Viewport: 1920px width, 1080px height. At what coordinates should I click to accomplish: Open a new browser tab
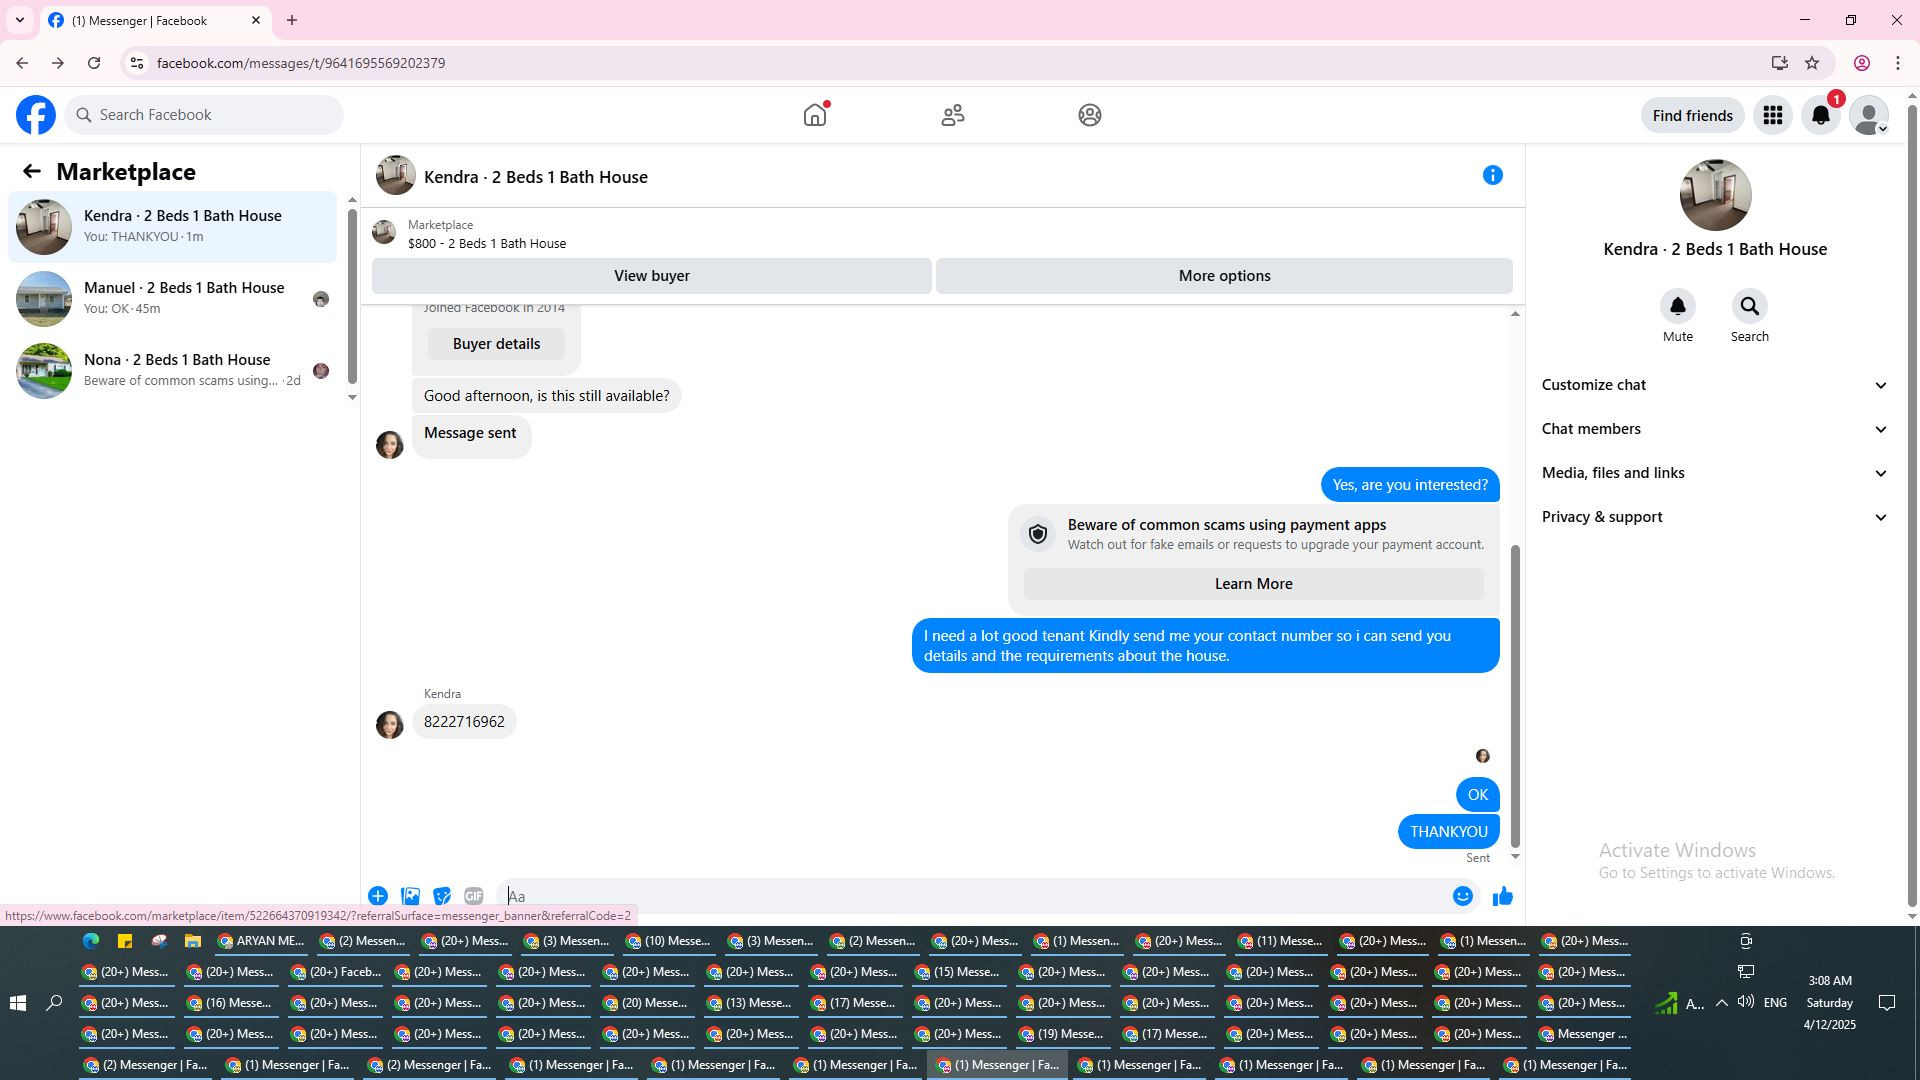(292, 20)
